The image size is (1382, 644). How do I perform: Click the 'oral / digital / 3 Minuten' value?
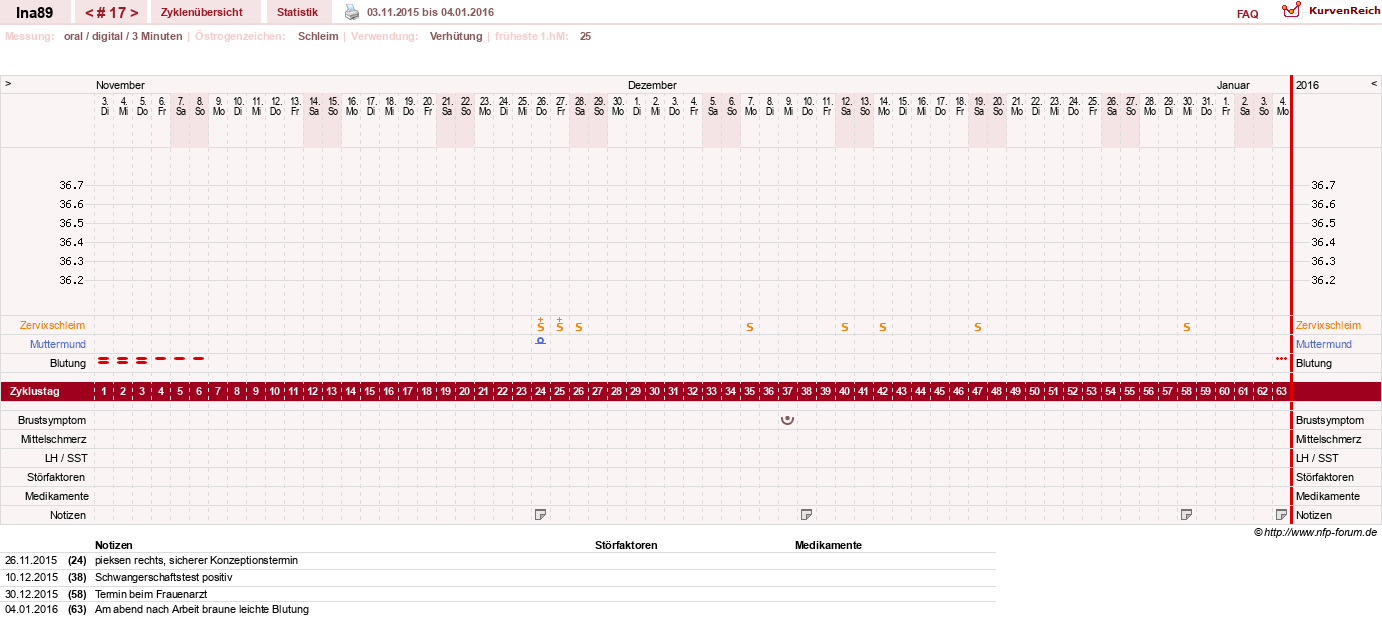123,36
